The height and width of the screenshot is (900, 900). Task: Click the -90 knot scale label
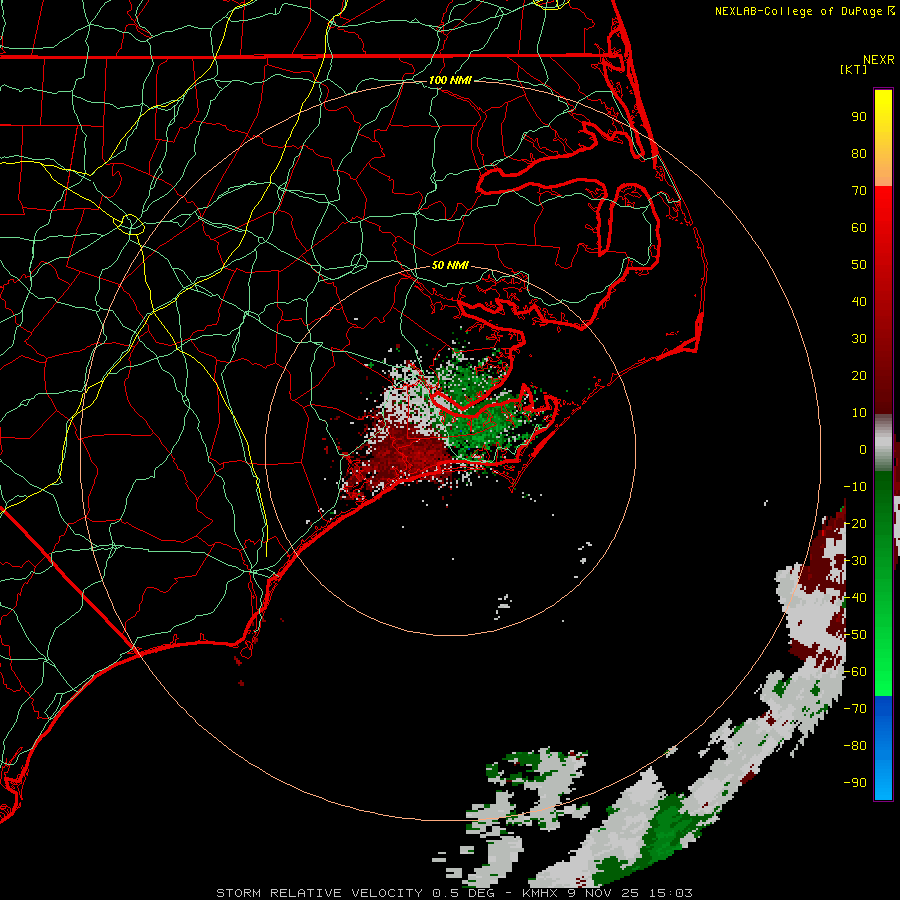pos(855,783)
